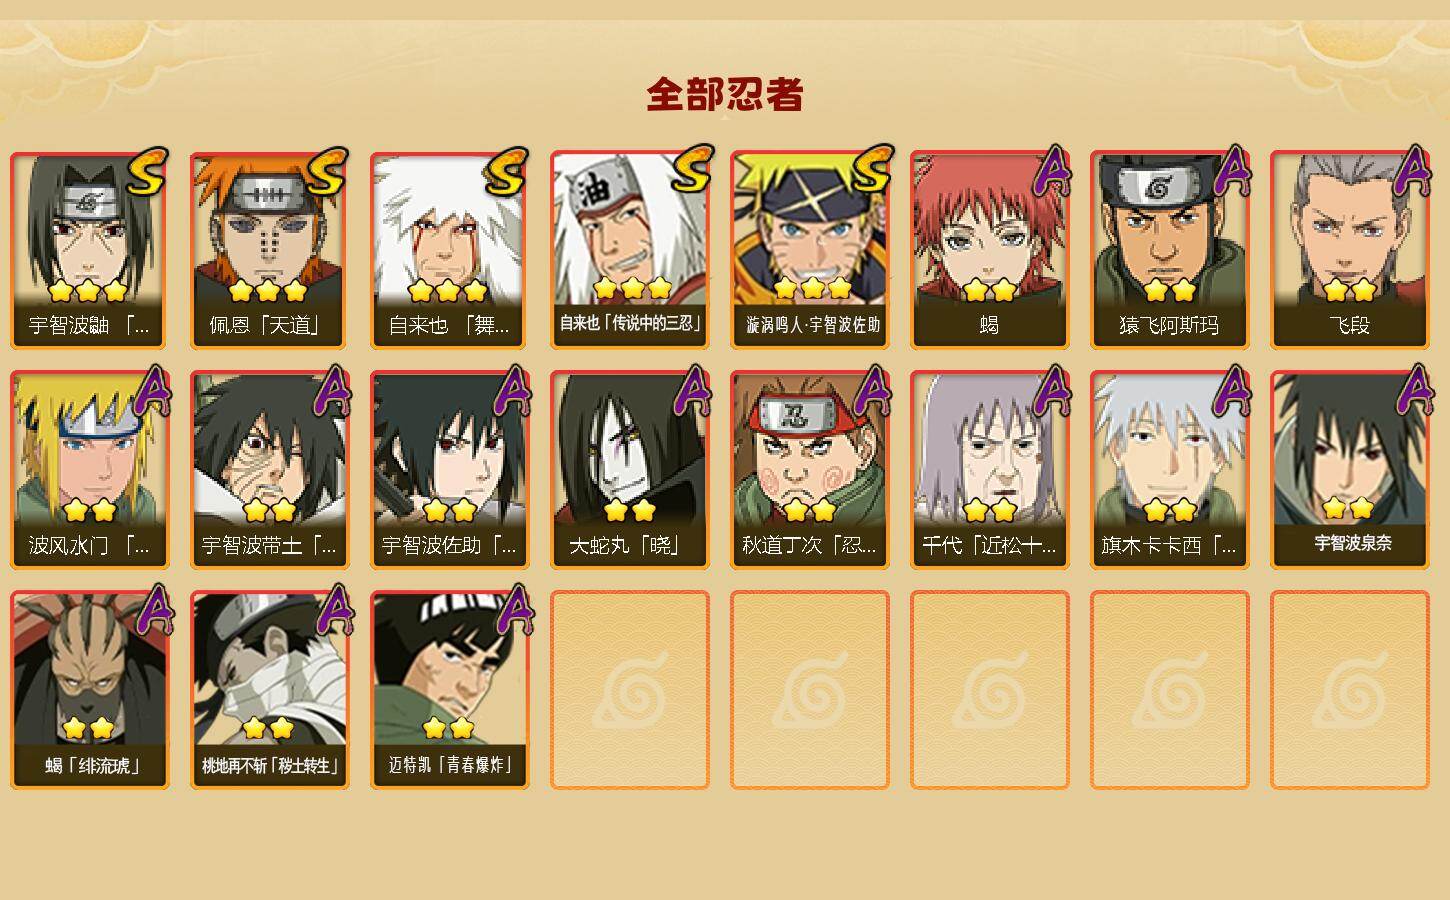Click the first empty ninja slot
Image resolution: width=1450 pixels, height=900 pixels.
[630, 690]
